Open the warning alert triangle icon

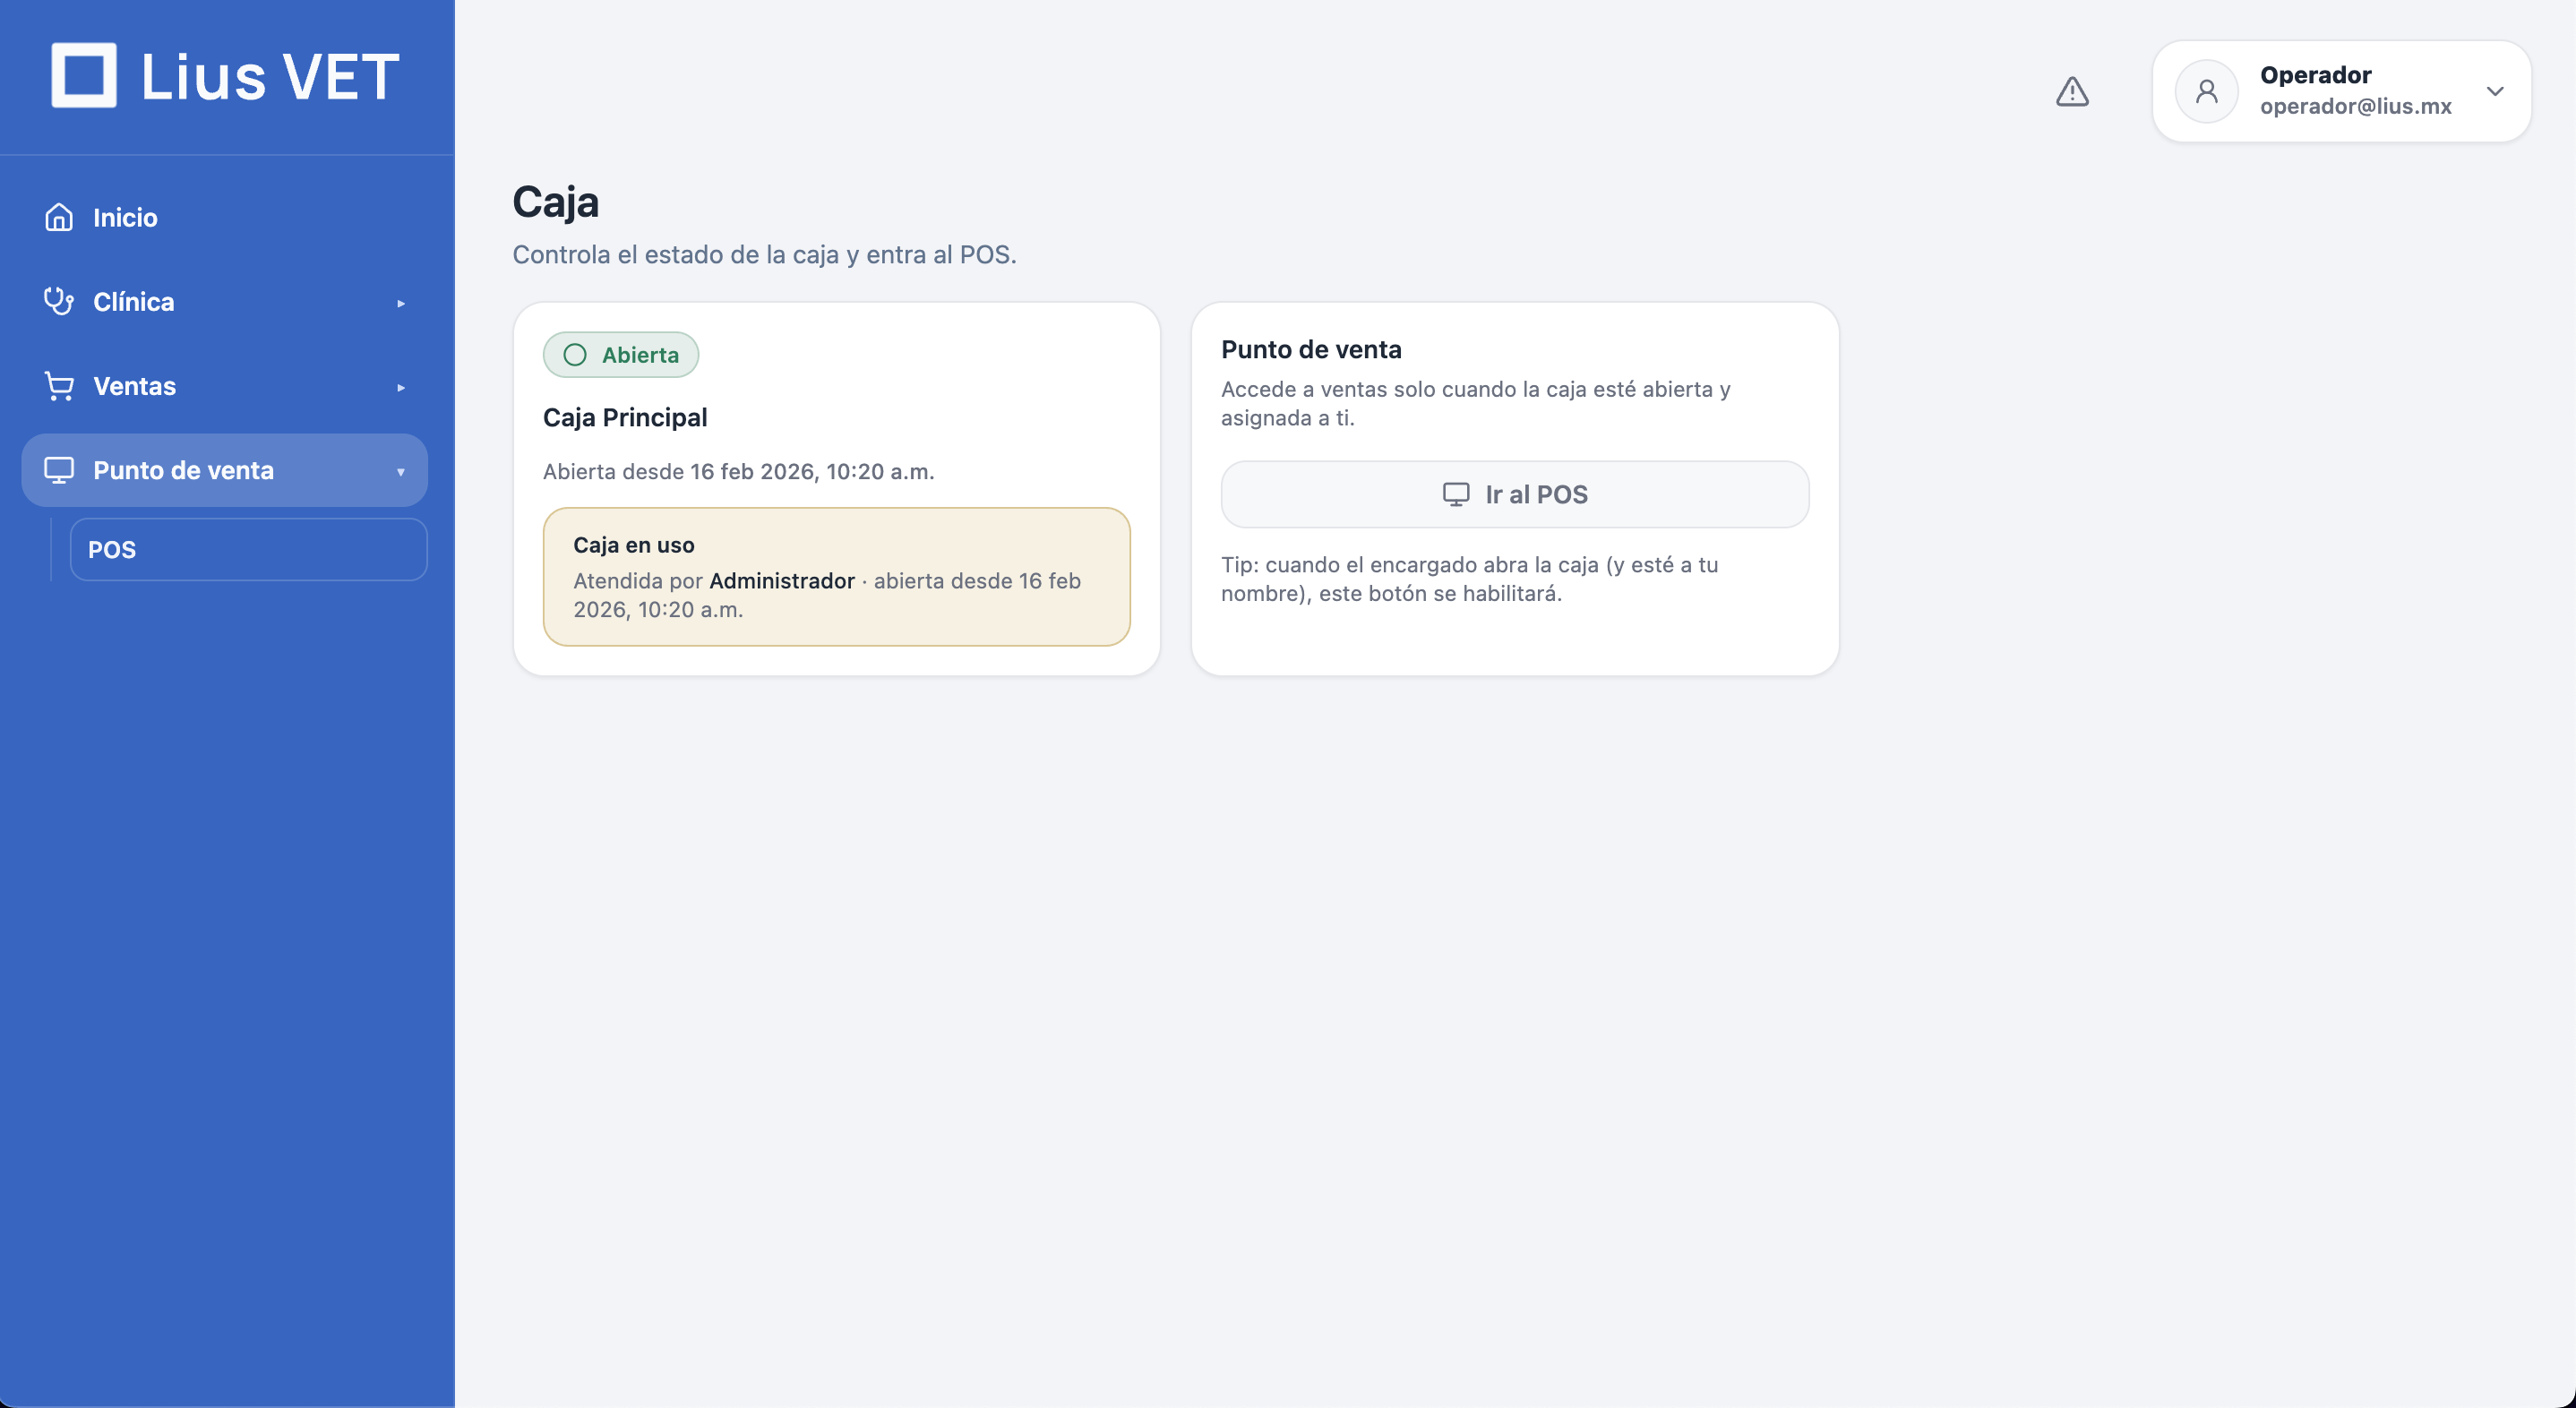point(2072,92)
